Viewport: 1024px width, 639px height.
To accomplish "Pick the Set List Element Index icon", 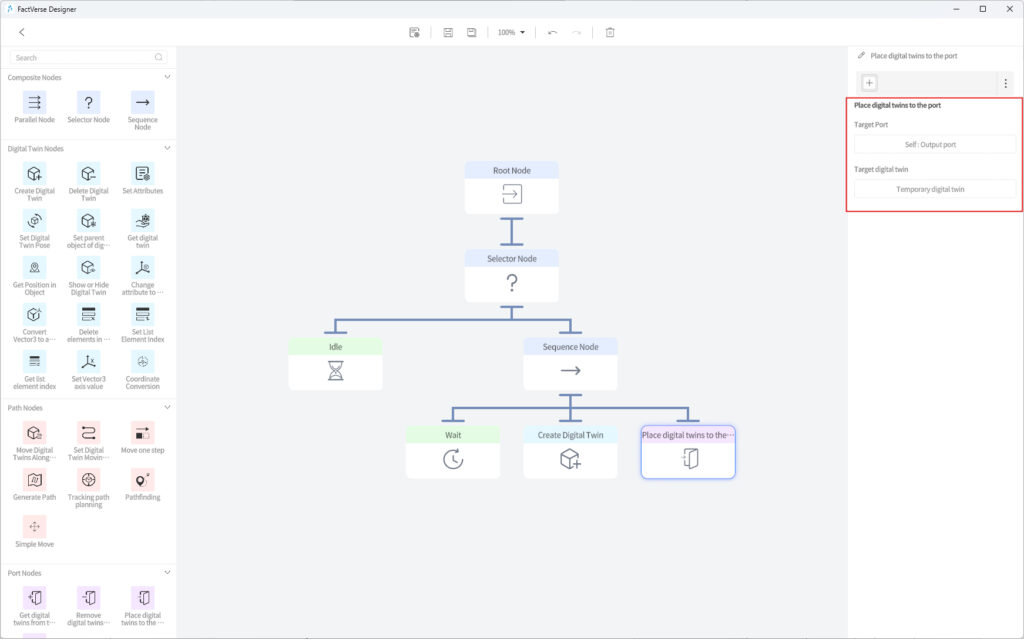I will pyautogui.click(x=142, y=315).
